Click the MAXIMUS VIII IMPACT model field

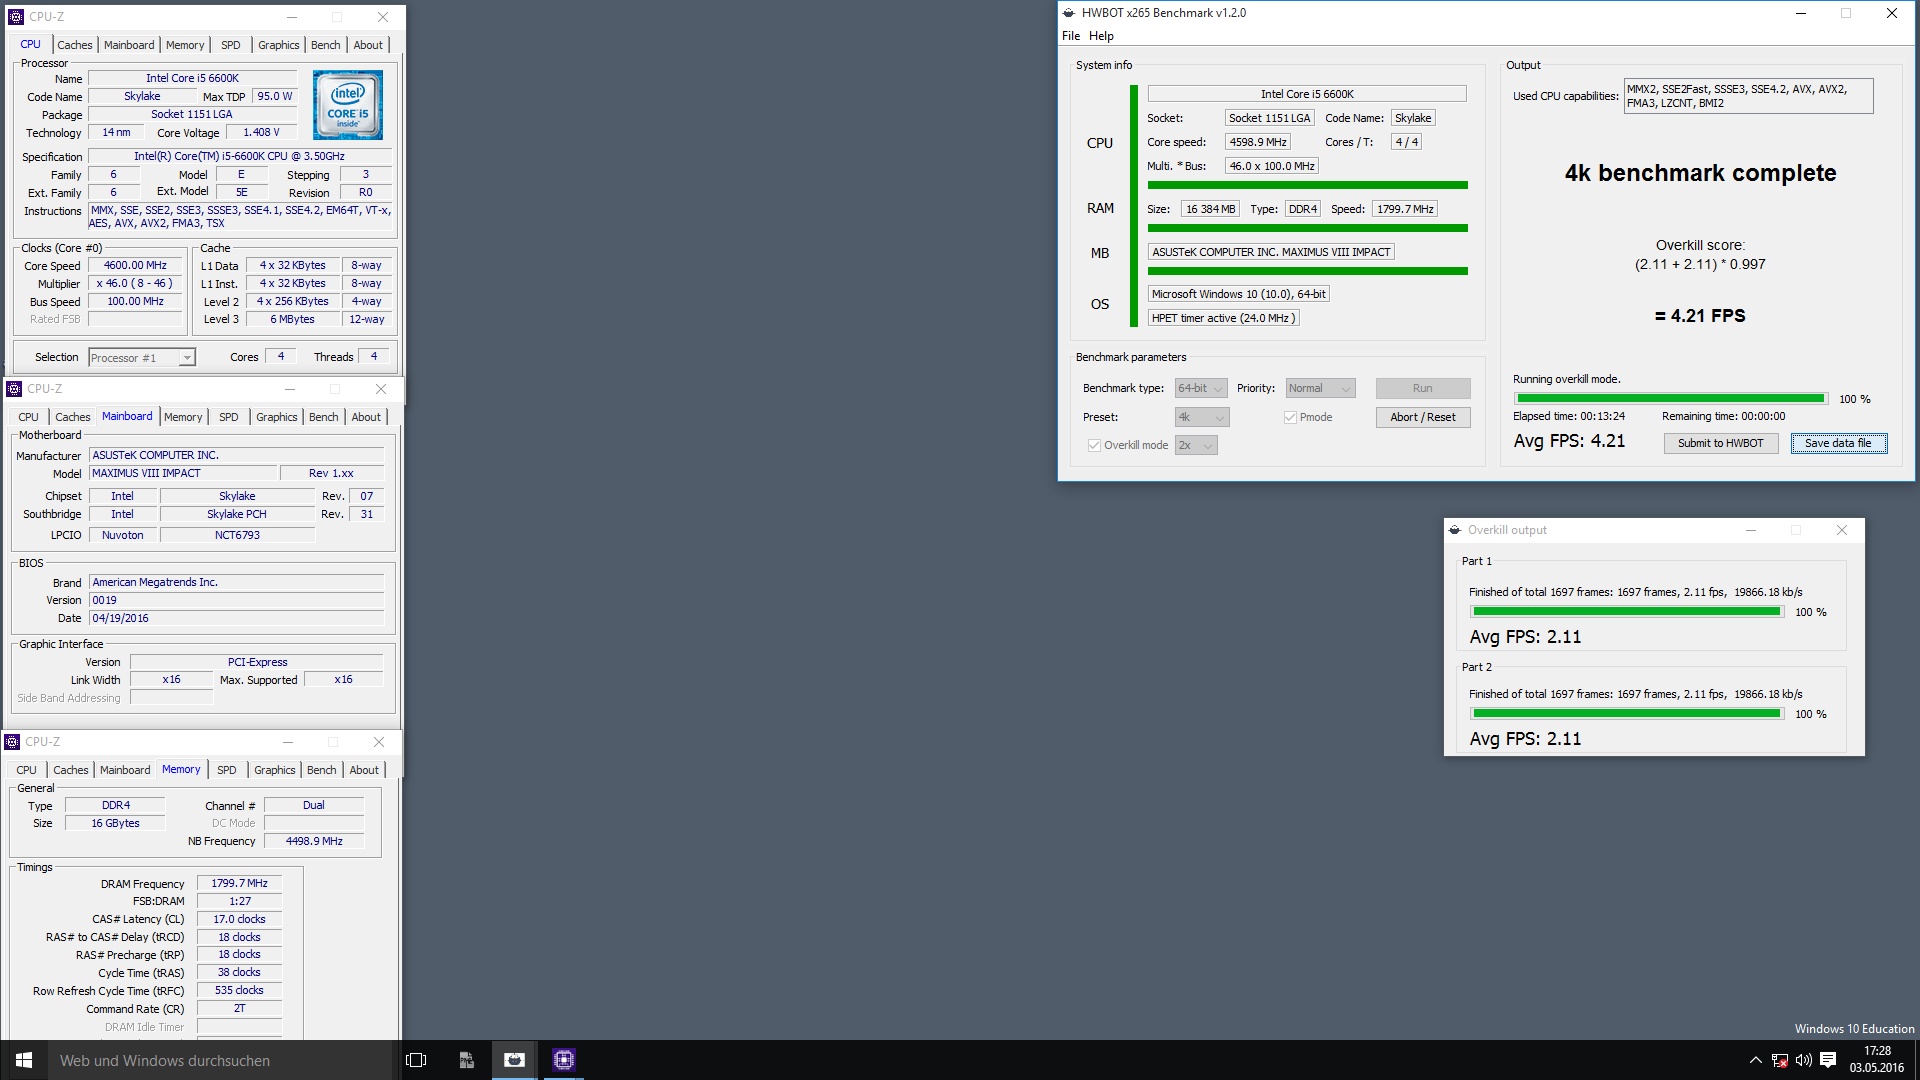click(x=183, y=474)
